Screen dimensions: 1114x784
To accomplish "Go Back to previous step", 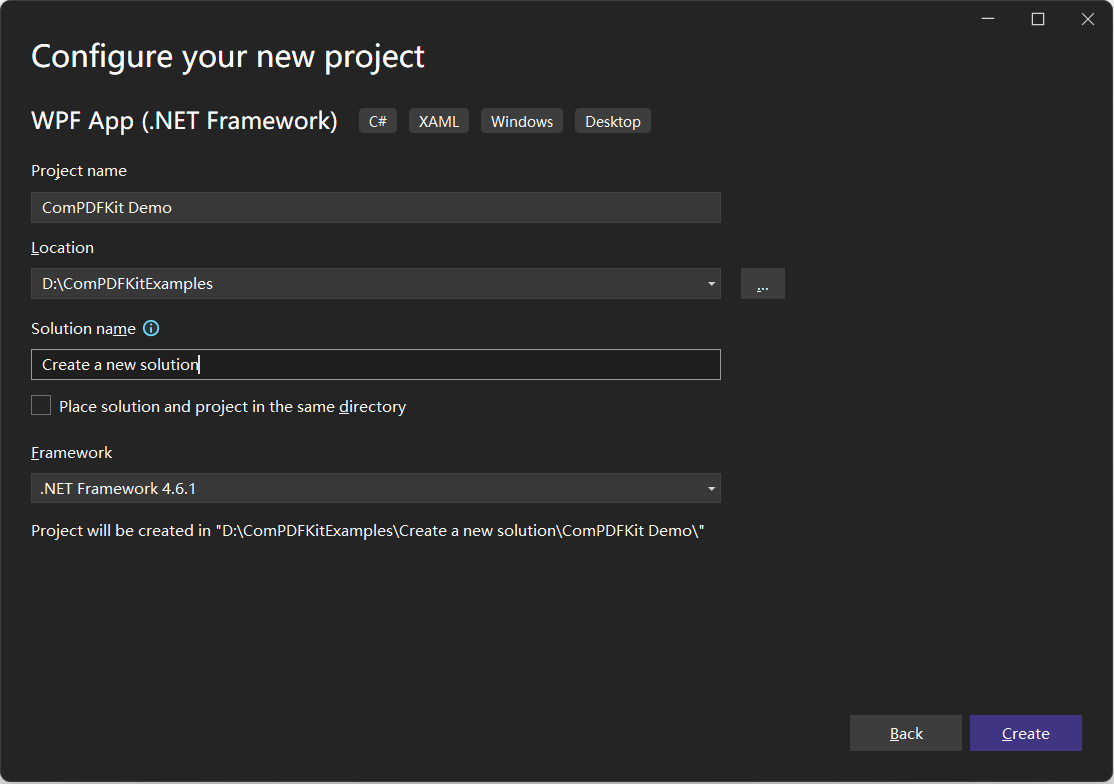I will coord(906,733).
